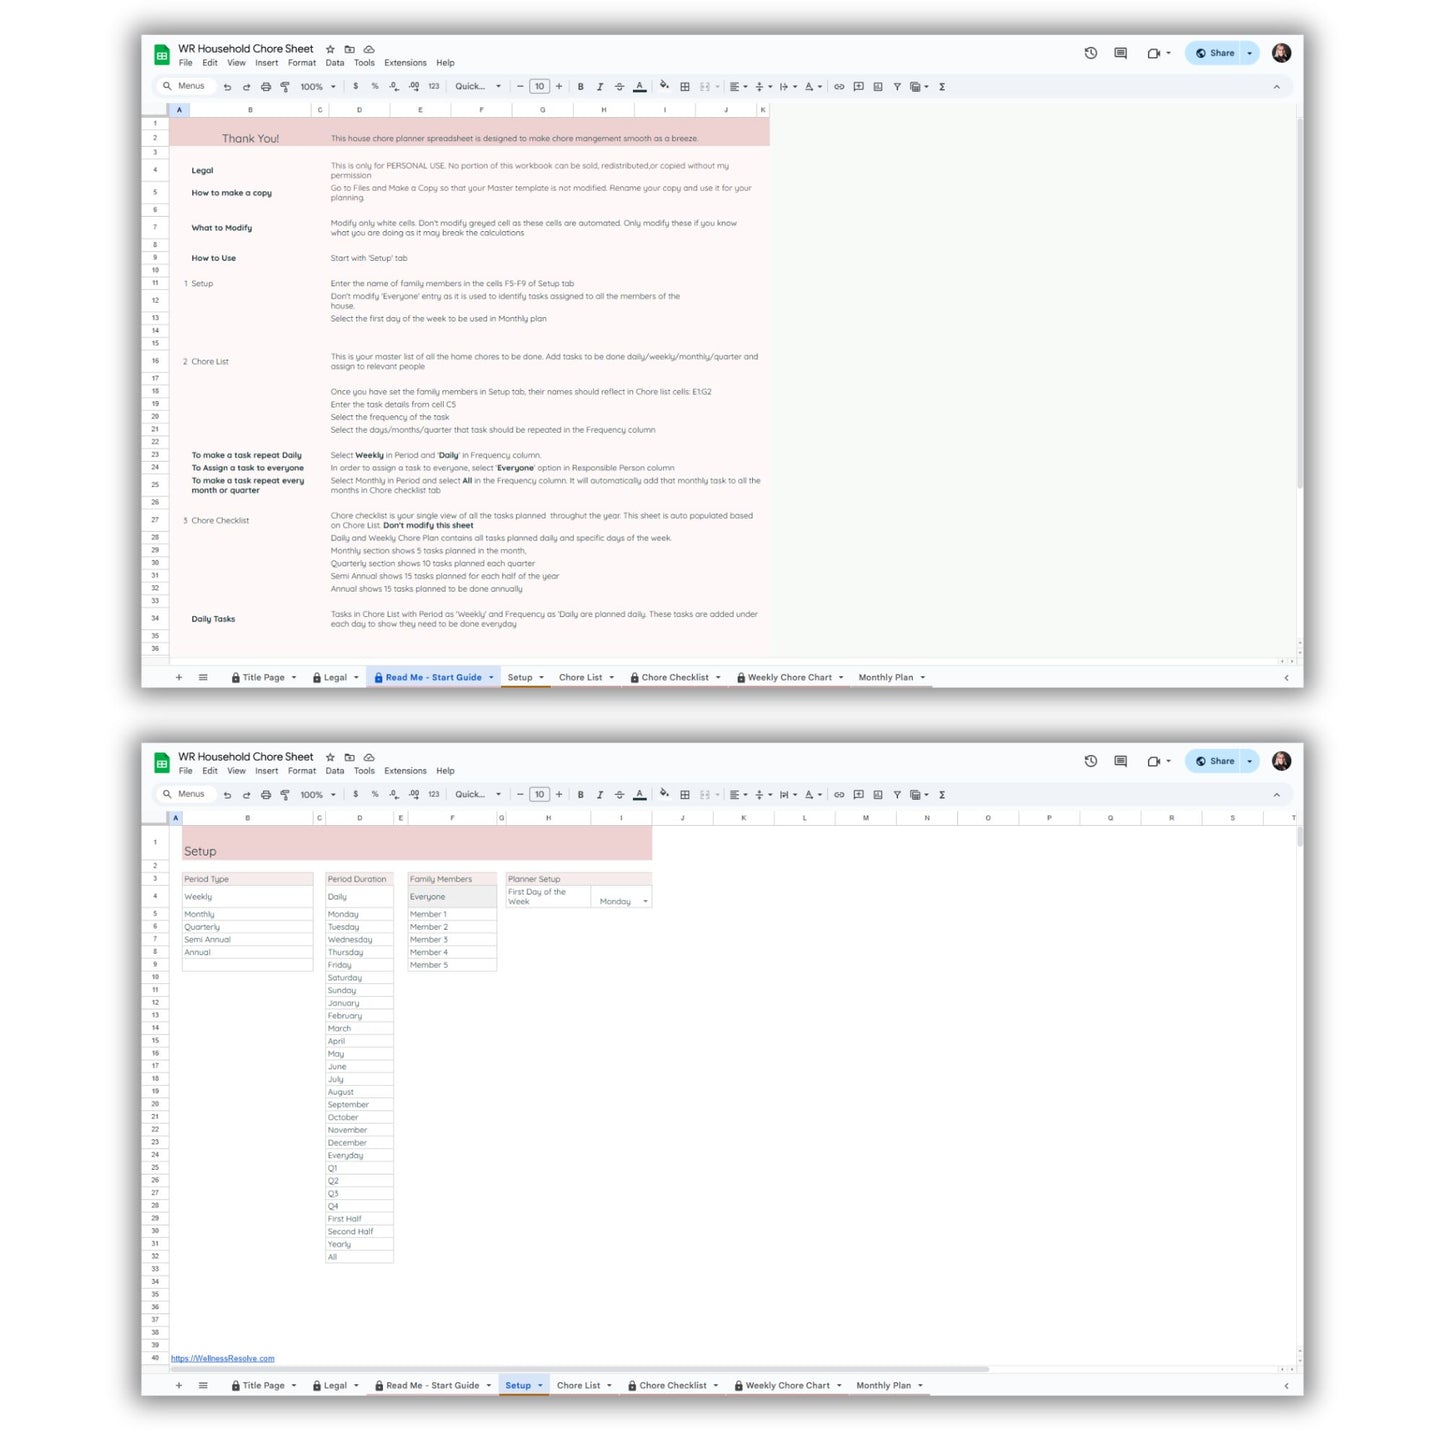Screen dimensions: 1445x1445
Task: Click Share button in the Read Me window
Action: pyautogui.click(x=1215, y=53)
